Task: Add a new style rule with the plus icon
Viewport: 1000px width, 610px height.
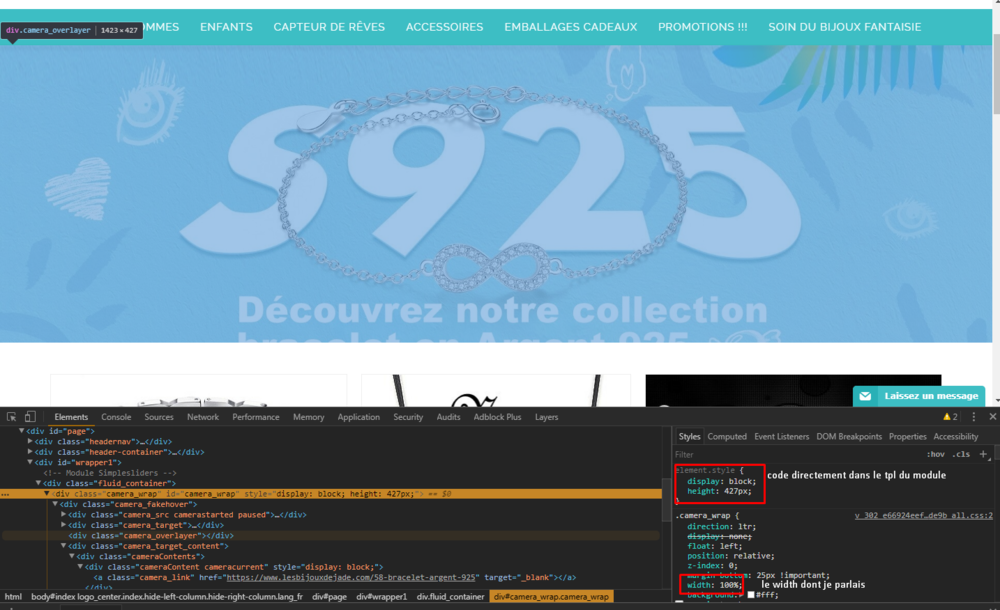Action: [x=982, y=454]
